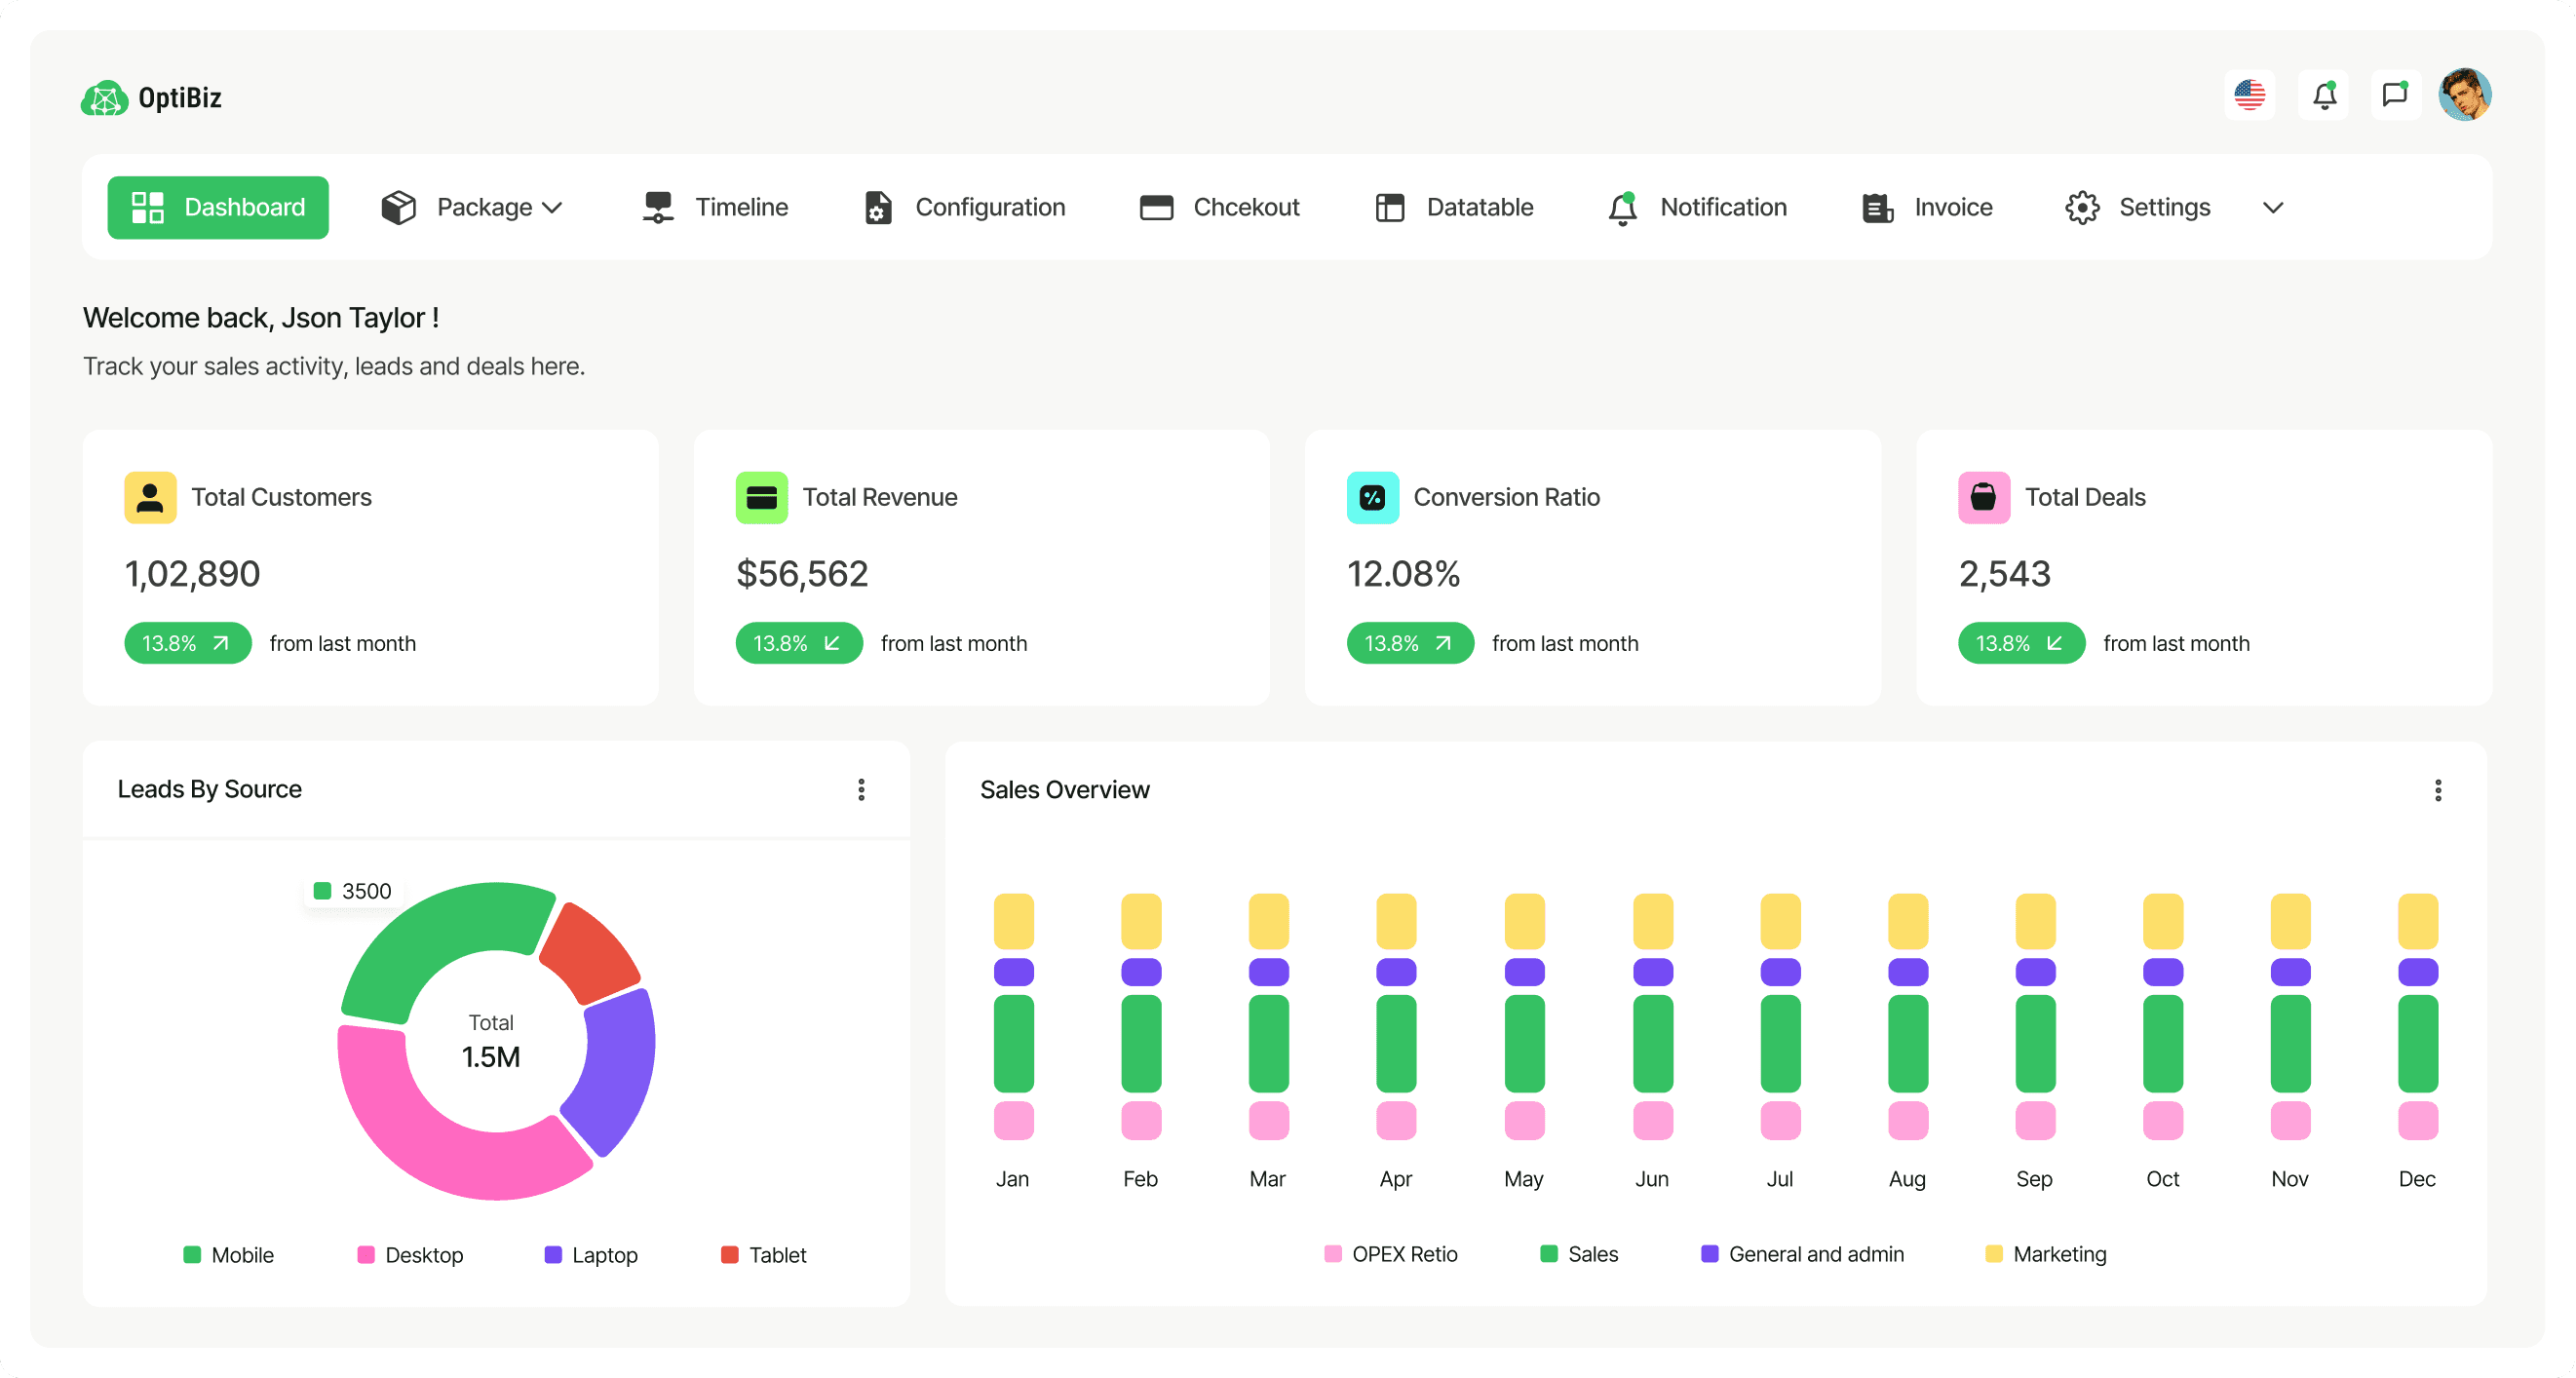Screen dimensions: 2576x1378
Task: Switch to the Dashboard tab
Action: 218,207
